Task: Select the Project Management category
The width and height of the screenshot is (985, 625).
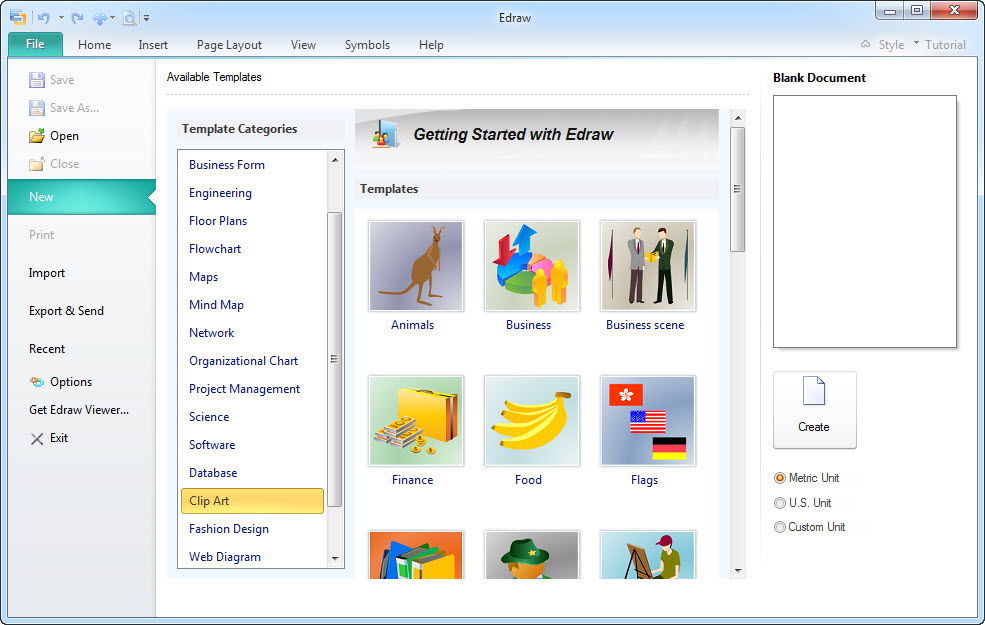Action: click(244, 389)
